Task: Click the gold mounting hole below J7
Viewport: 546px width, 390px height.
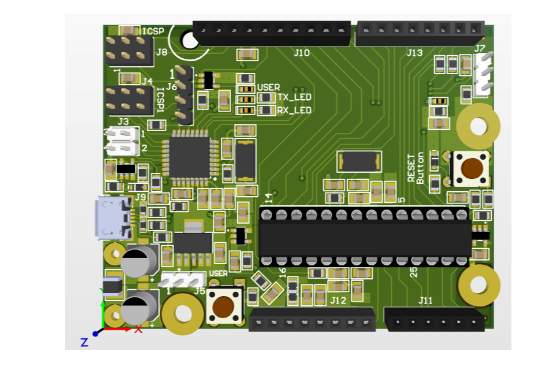Action: coord(478,126)
